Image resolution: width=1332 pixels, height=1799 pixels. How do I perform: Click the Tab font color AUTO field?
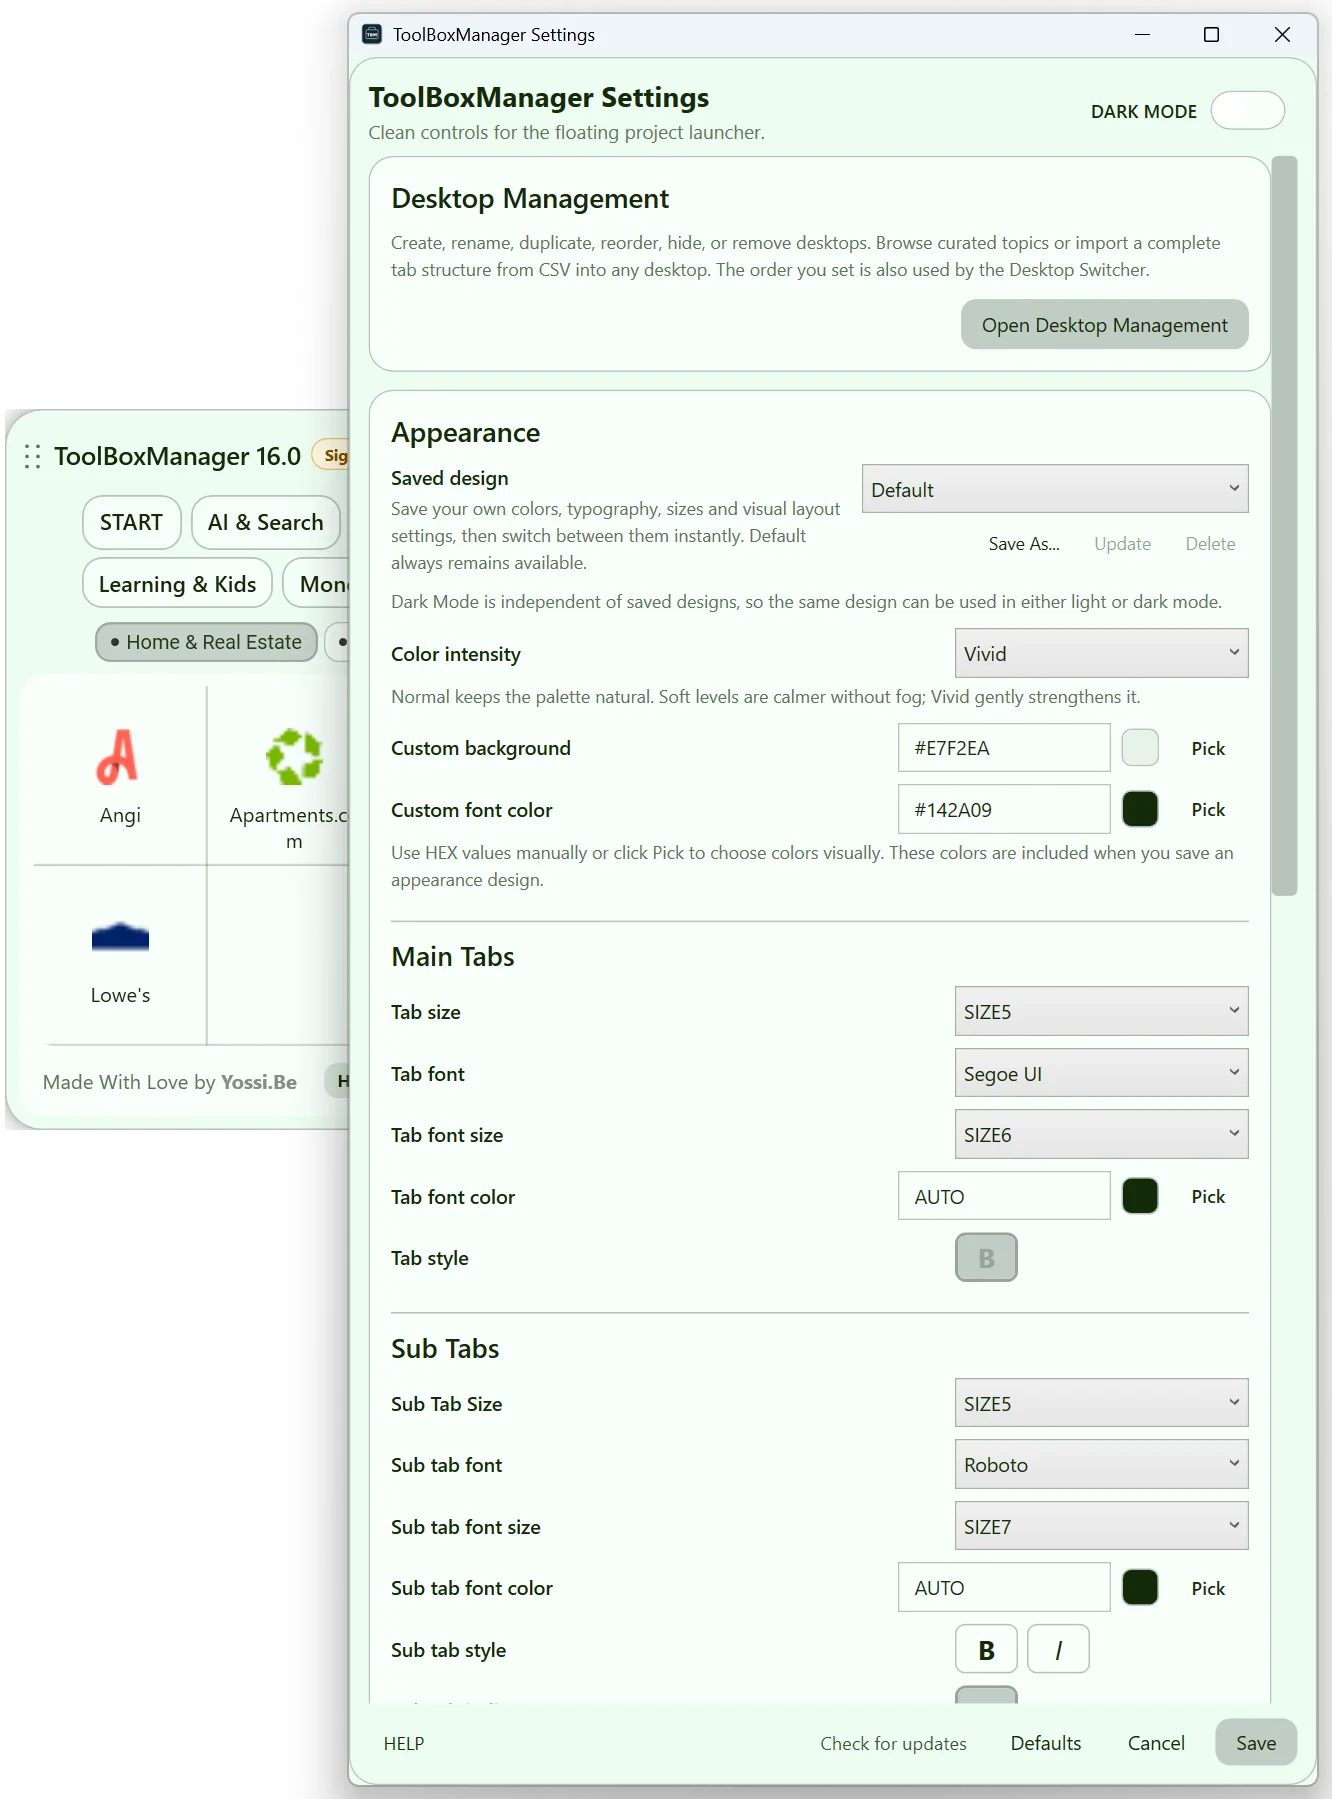tap(1004, 1196)
